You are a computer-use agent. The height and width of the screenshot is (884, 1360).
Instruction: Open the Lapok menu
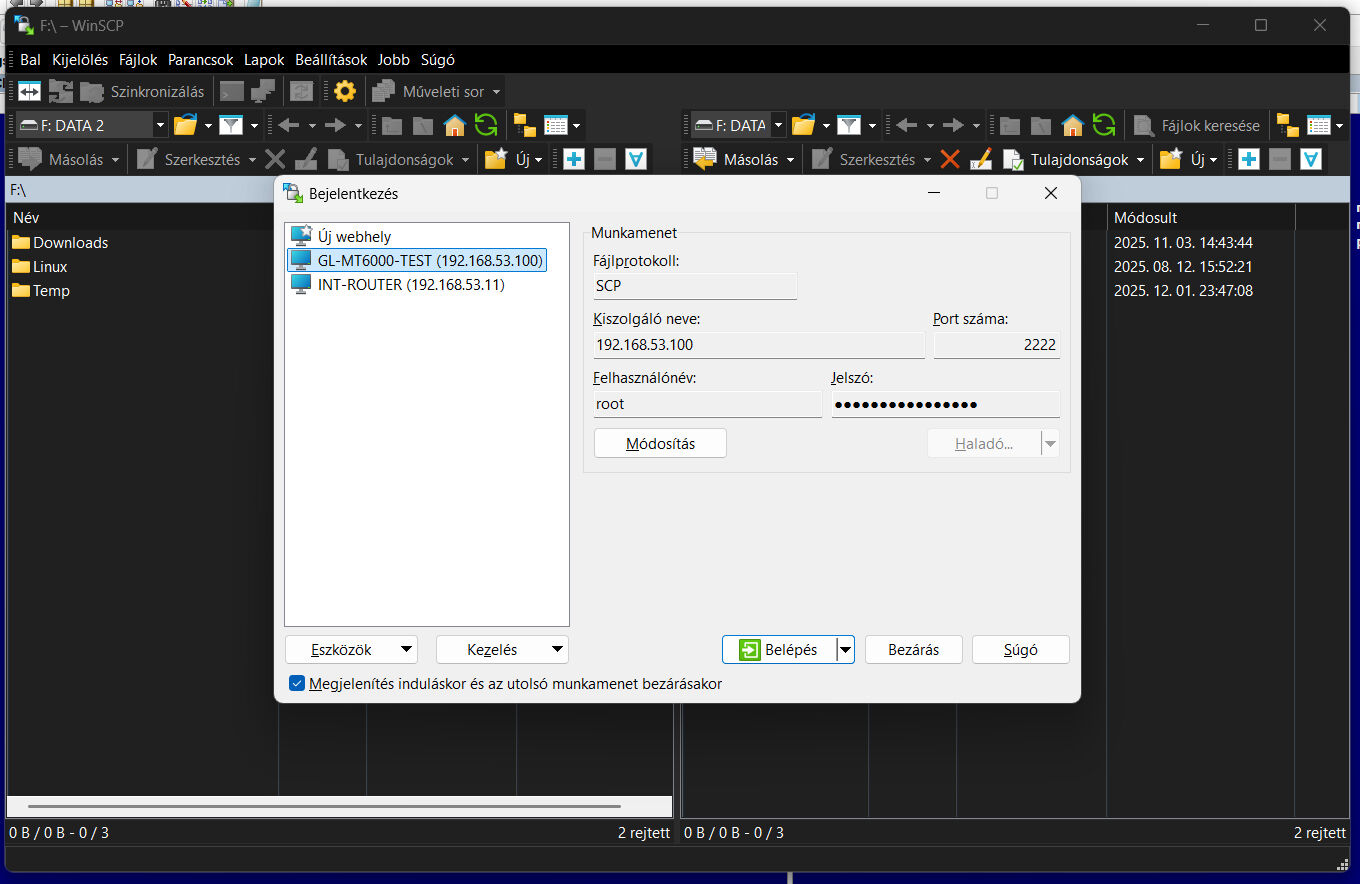point(264,60)
